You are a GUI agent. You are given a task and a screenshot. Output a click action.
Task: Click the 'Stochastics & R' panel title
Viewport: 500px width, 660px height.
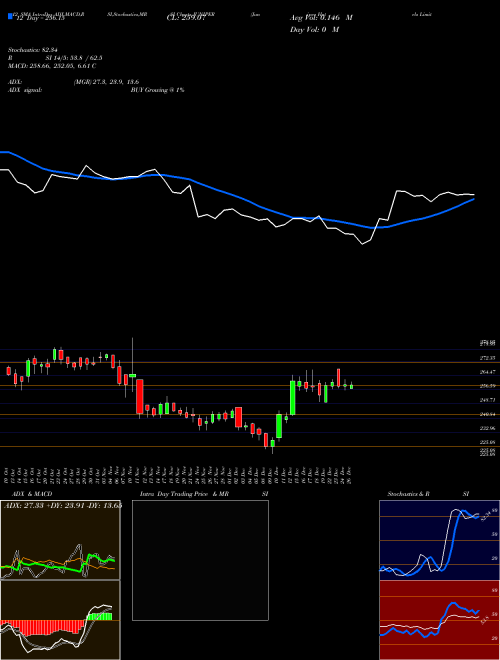coord(409,494)
